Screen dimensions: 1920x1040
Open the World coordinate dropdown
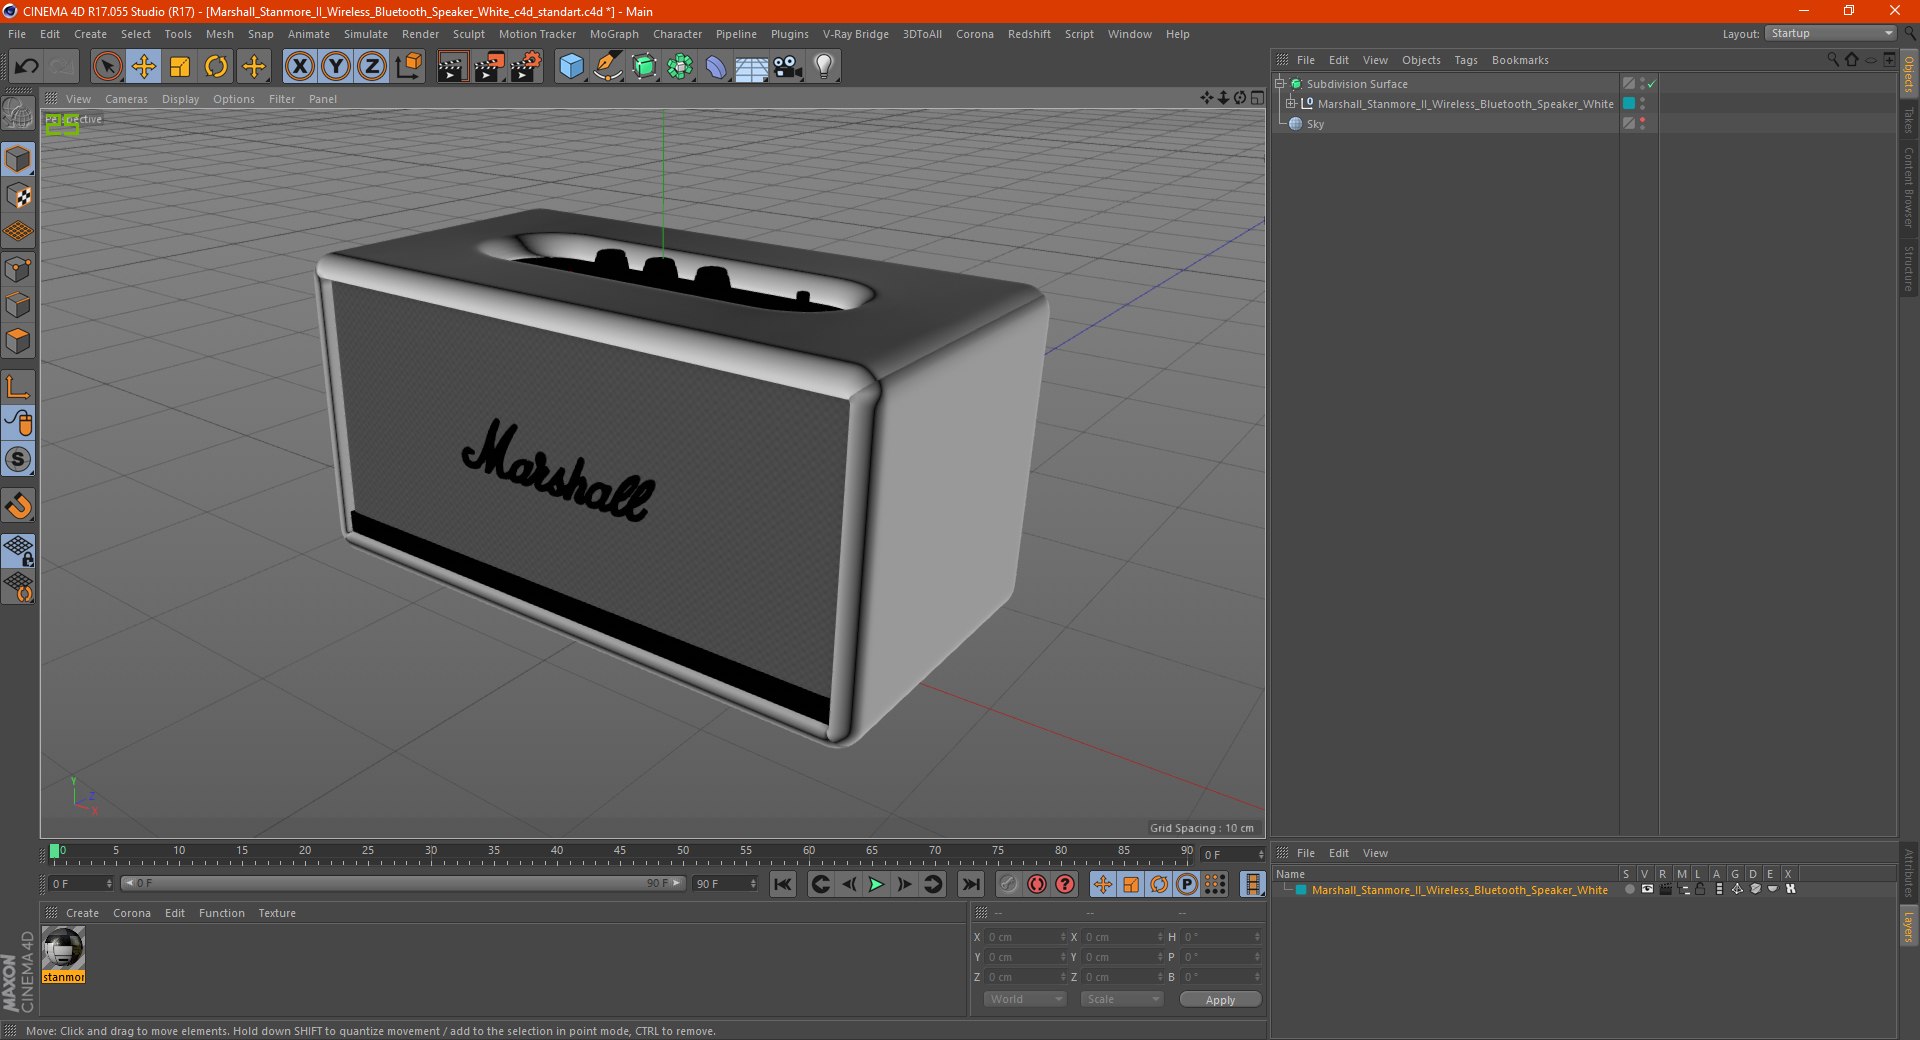pos(1025,999)
